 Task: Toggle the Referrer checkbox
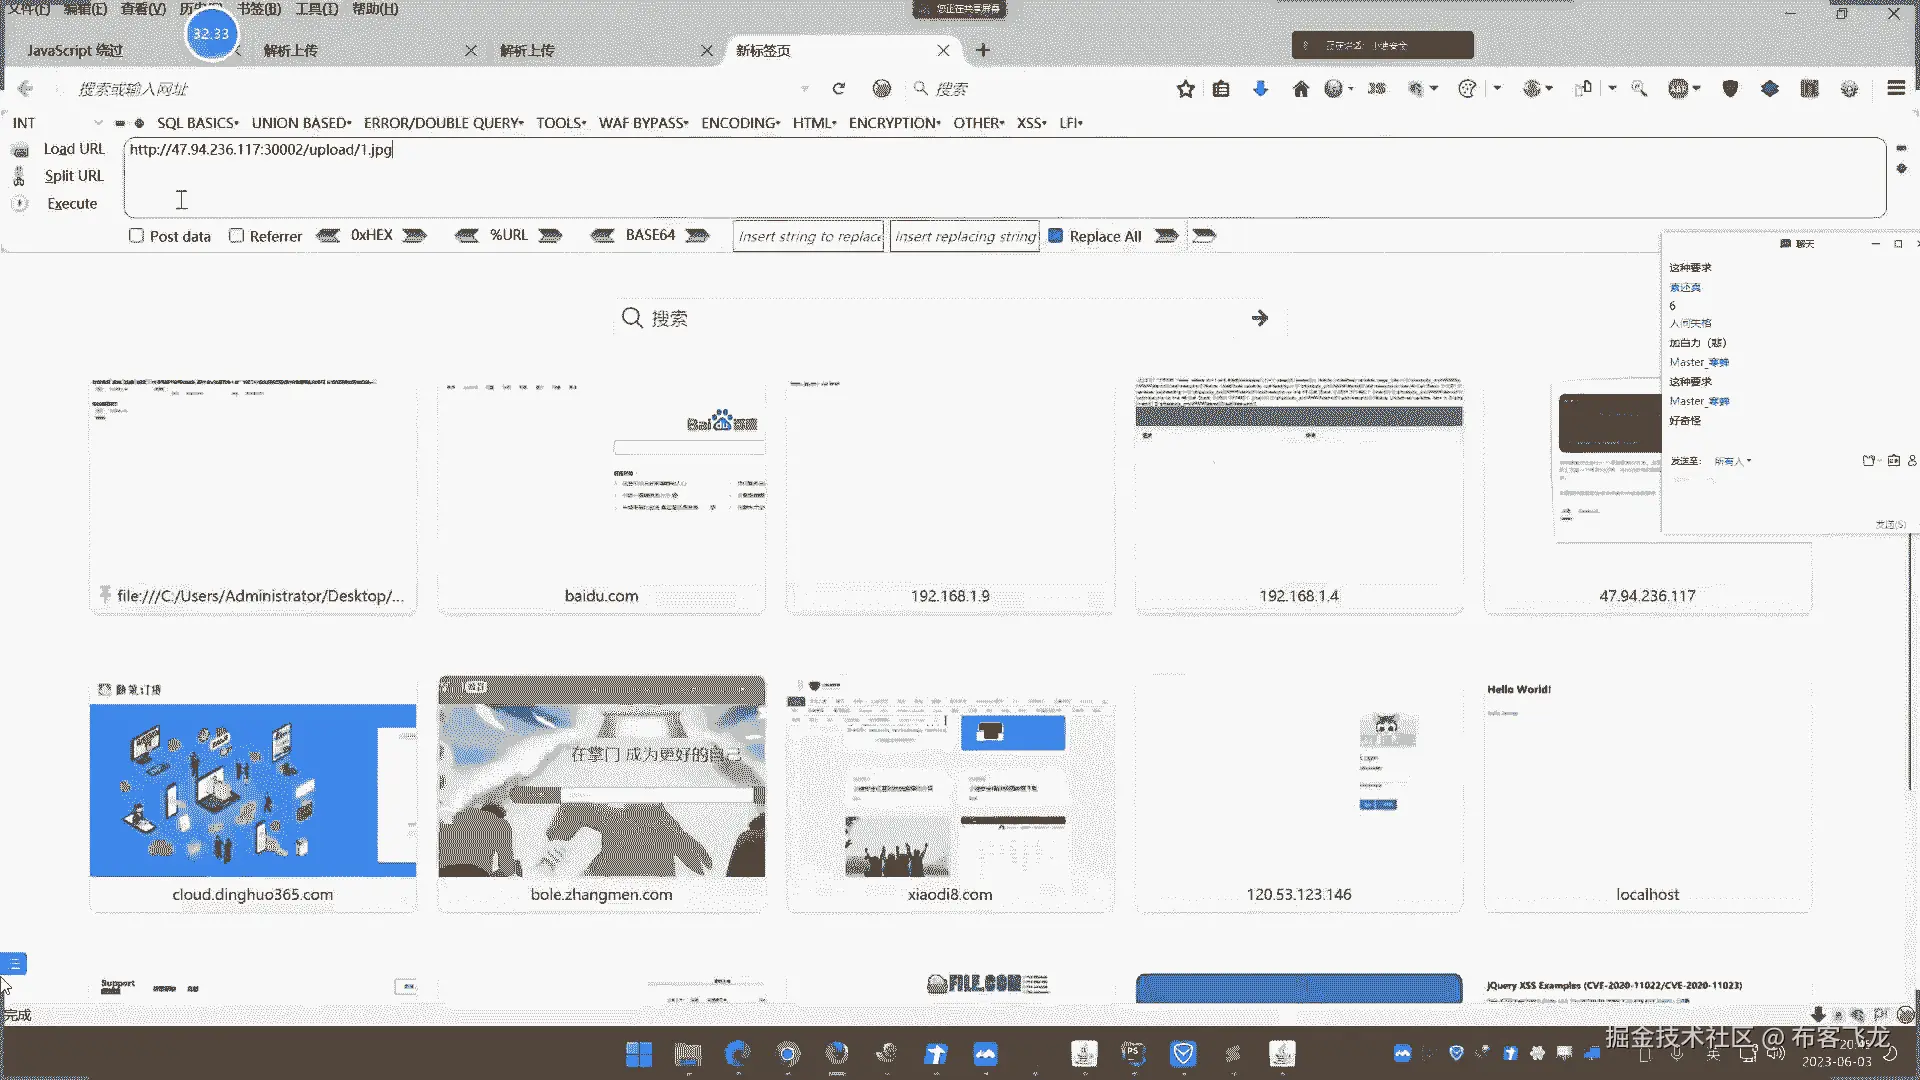(237, 236)
